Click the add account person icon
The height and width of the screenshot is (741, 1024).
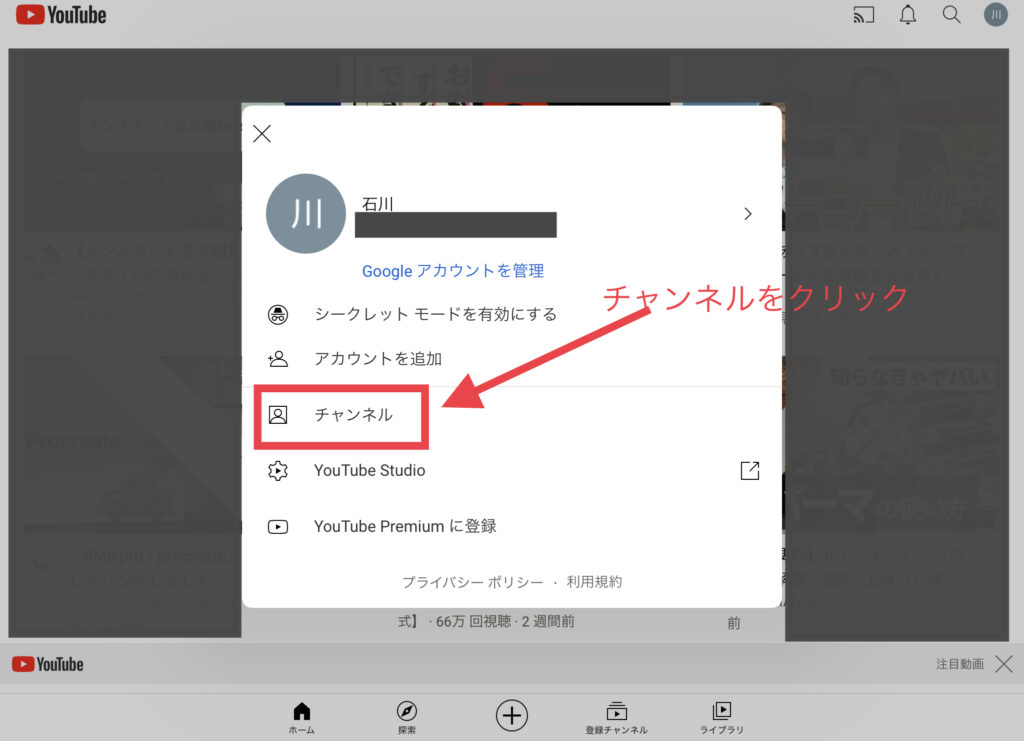tap(278, 359)
